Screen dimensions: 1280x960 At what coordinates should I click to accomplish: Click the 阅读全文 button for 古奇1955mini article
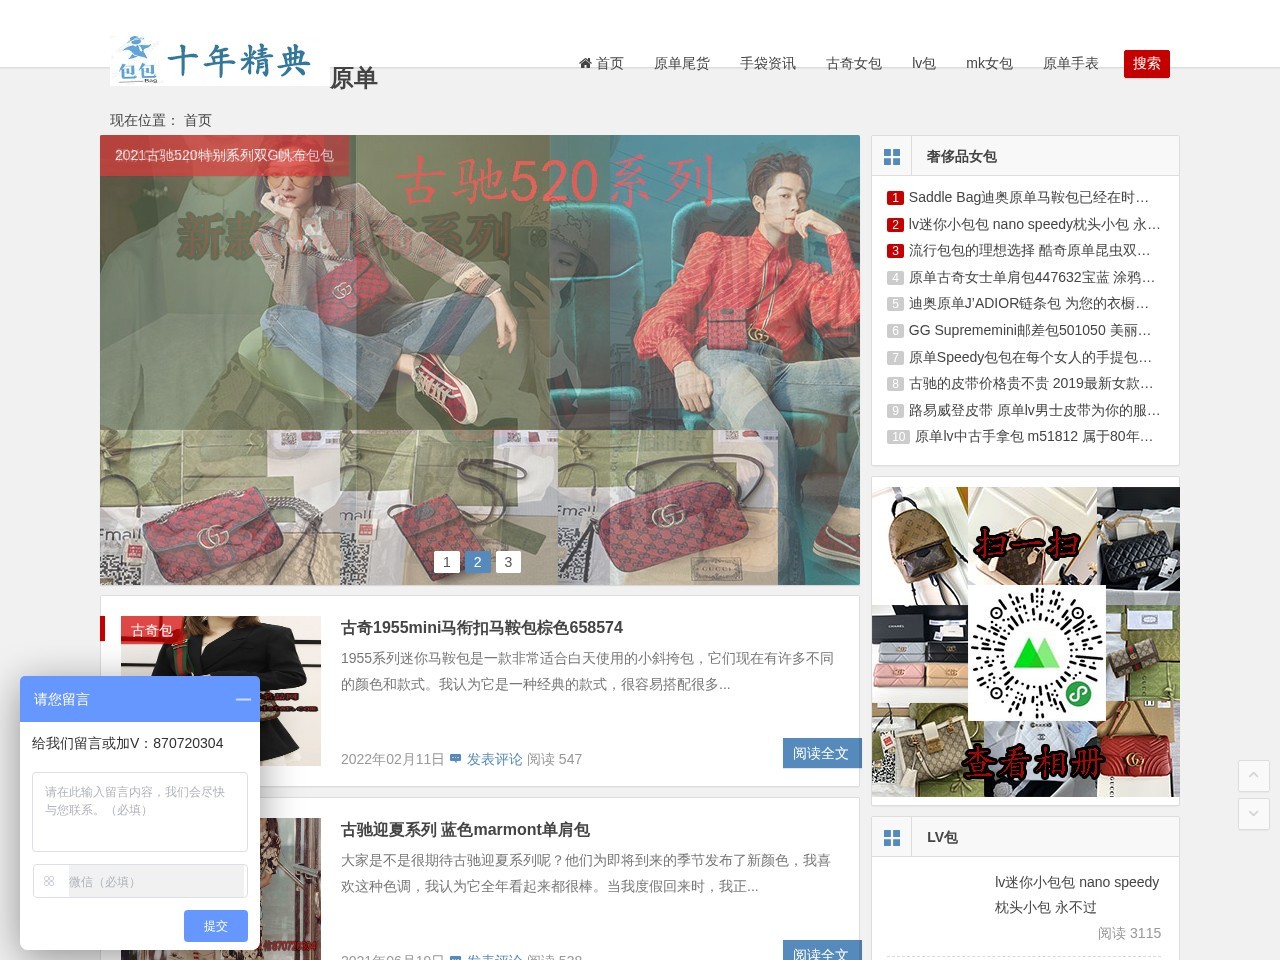[x=821, y=753]
